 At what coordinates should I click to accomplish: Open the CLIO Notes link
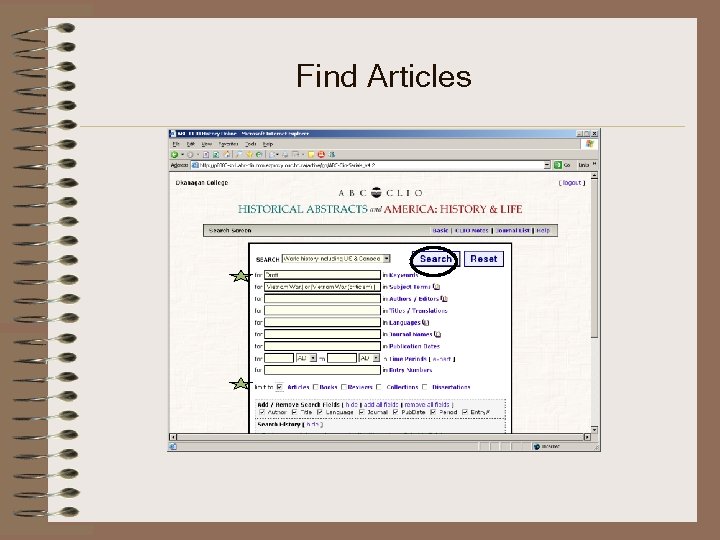pyautogui.click(x=472, y=231)
